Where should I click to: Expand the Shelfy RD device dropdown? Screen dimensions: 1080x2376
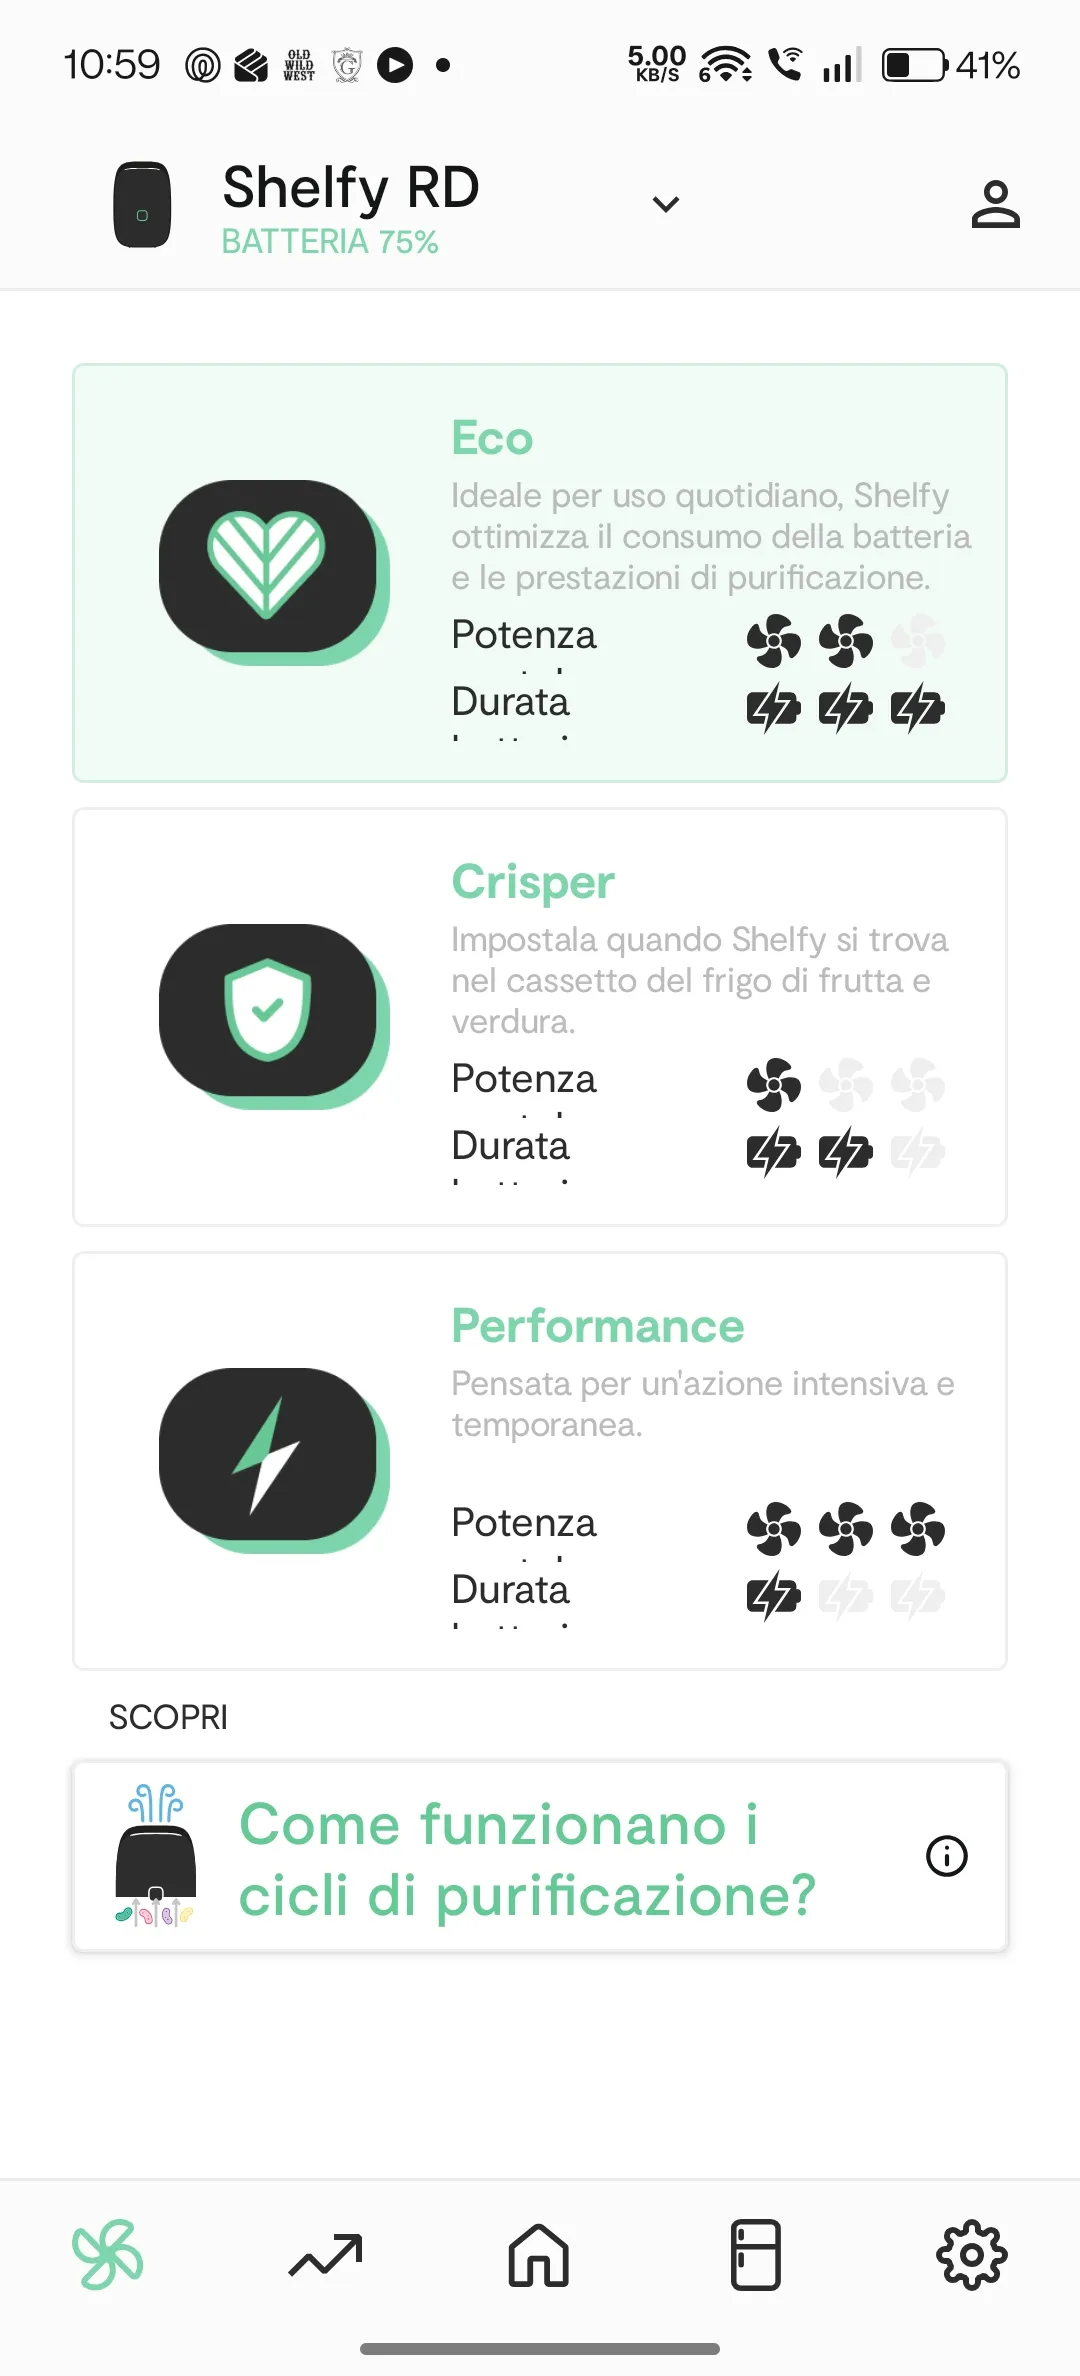click(665, 204)
